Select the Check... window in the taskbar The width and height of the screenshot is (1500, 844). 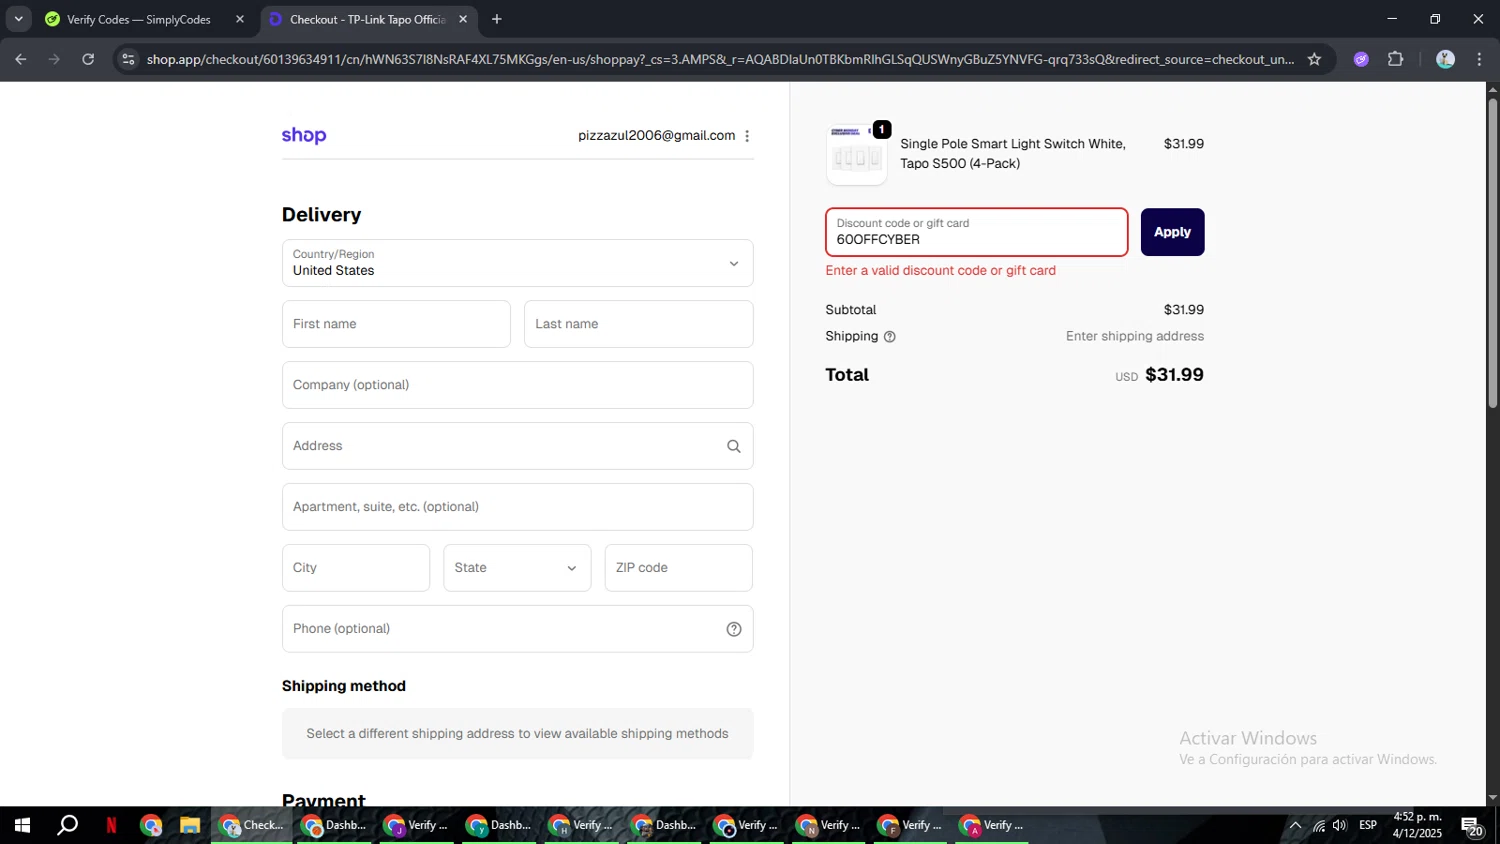252,826
